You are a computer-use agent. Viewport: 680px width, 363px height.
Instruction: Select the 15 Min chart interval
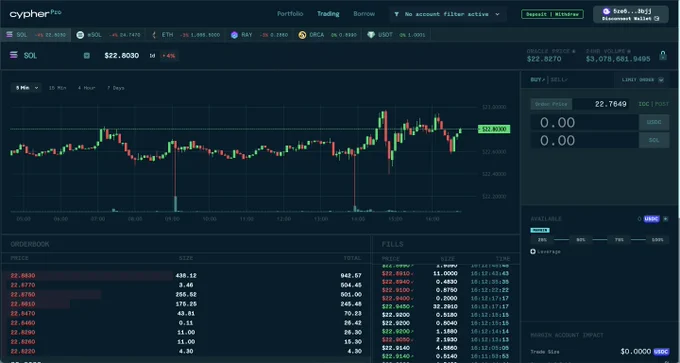pyautogui.click(x=58, y=88)
